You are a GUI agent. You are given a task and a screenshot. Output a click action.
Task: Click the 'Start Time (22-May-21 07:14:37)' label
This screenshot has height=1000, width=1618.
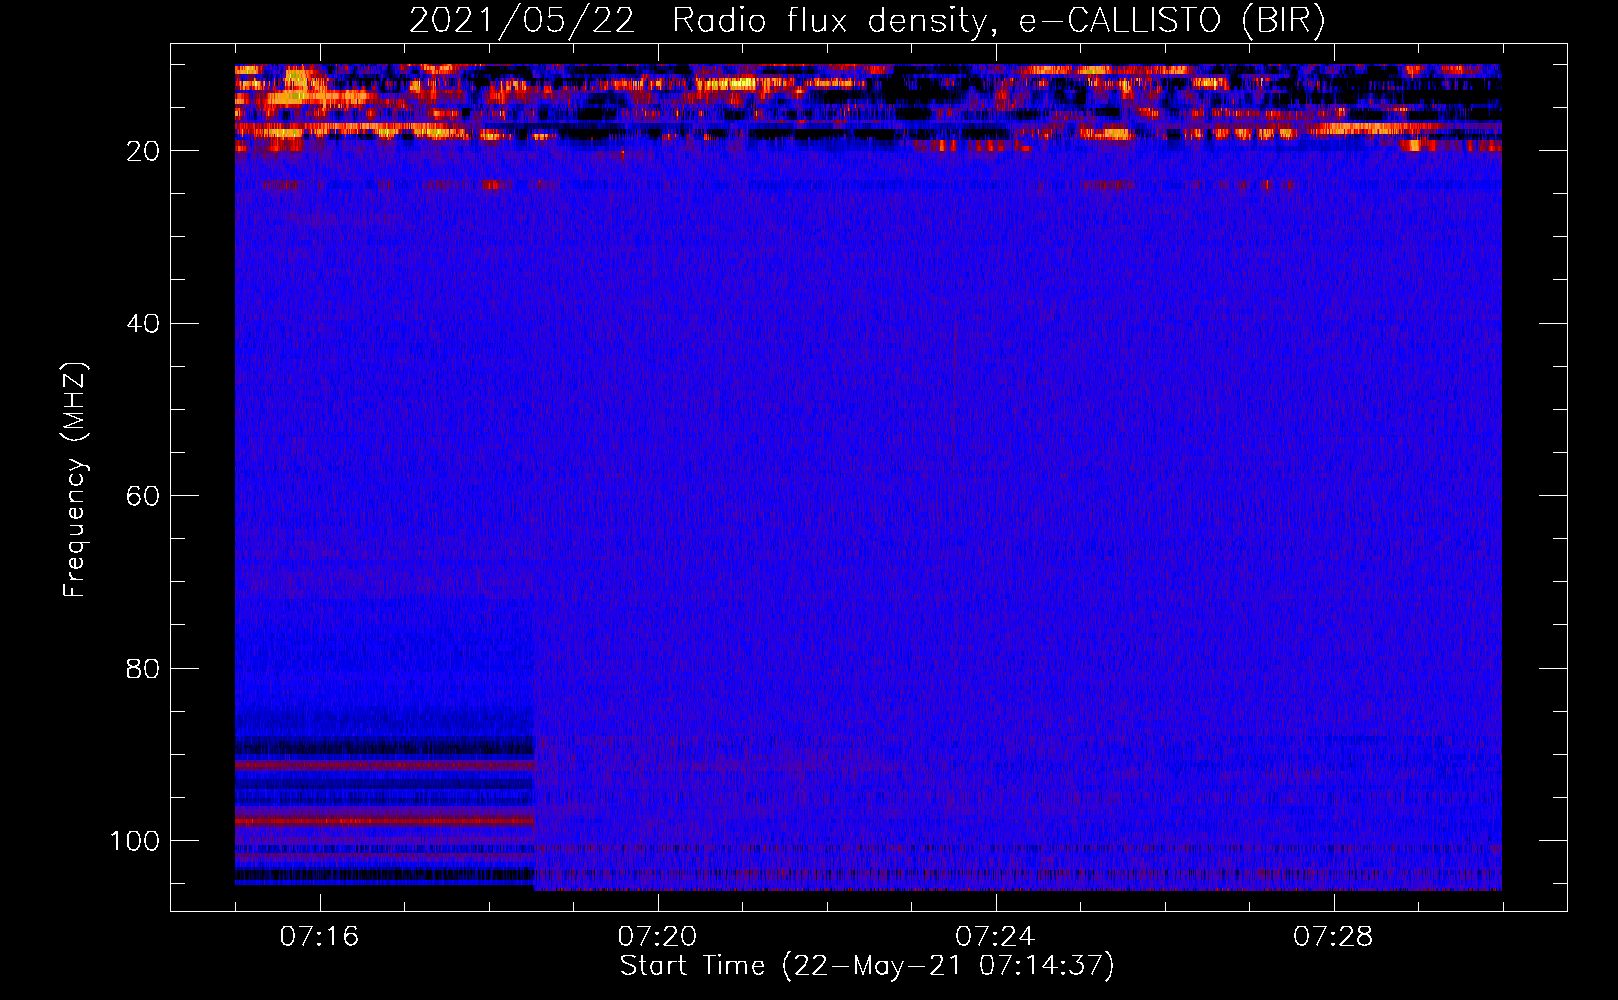(x=867, y=966)
